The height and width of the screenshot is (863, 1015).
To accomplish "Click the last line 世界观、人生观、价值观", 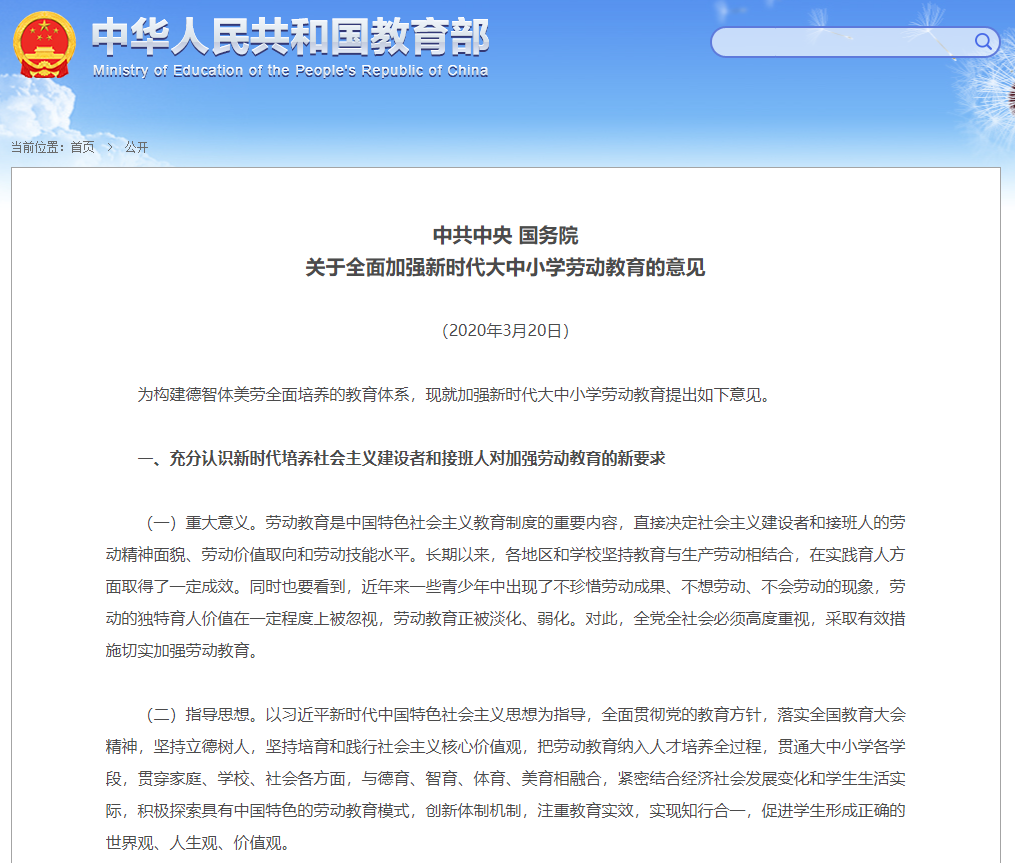I will coord(197,842).
